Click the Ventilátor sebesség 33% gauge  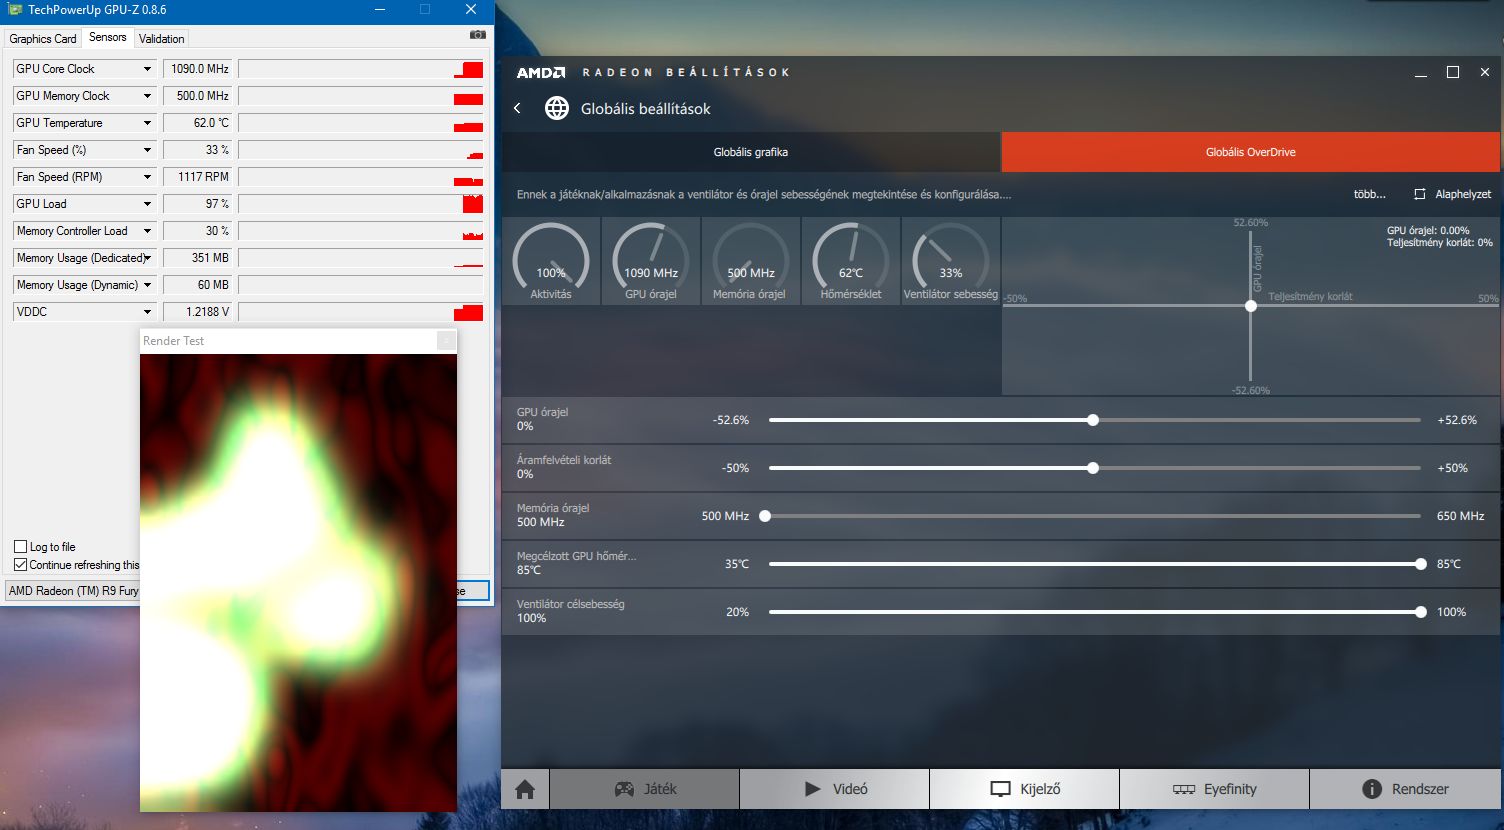[x=951, y=261]
